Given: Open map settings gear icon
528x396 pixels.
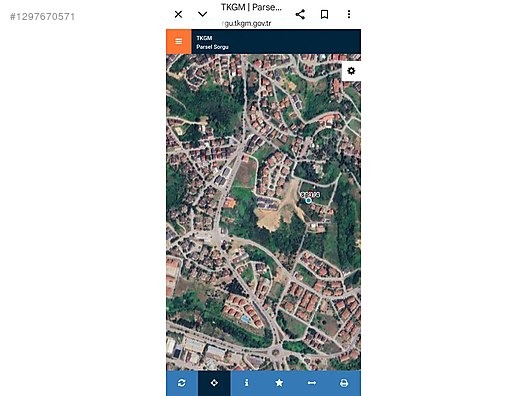Looking at the screenshot, I should tap(351, 71).
